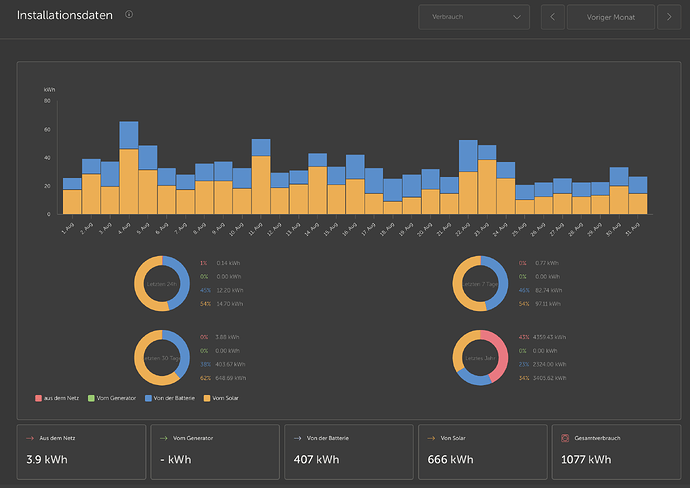Click the 31. Aug axis label

tap(632, 229)
